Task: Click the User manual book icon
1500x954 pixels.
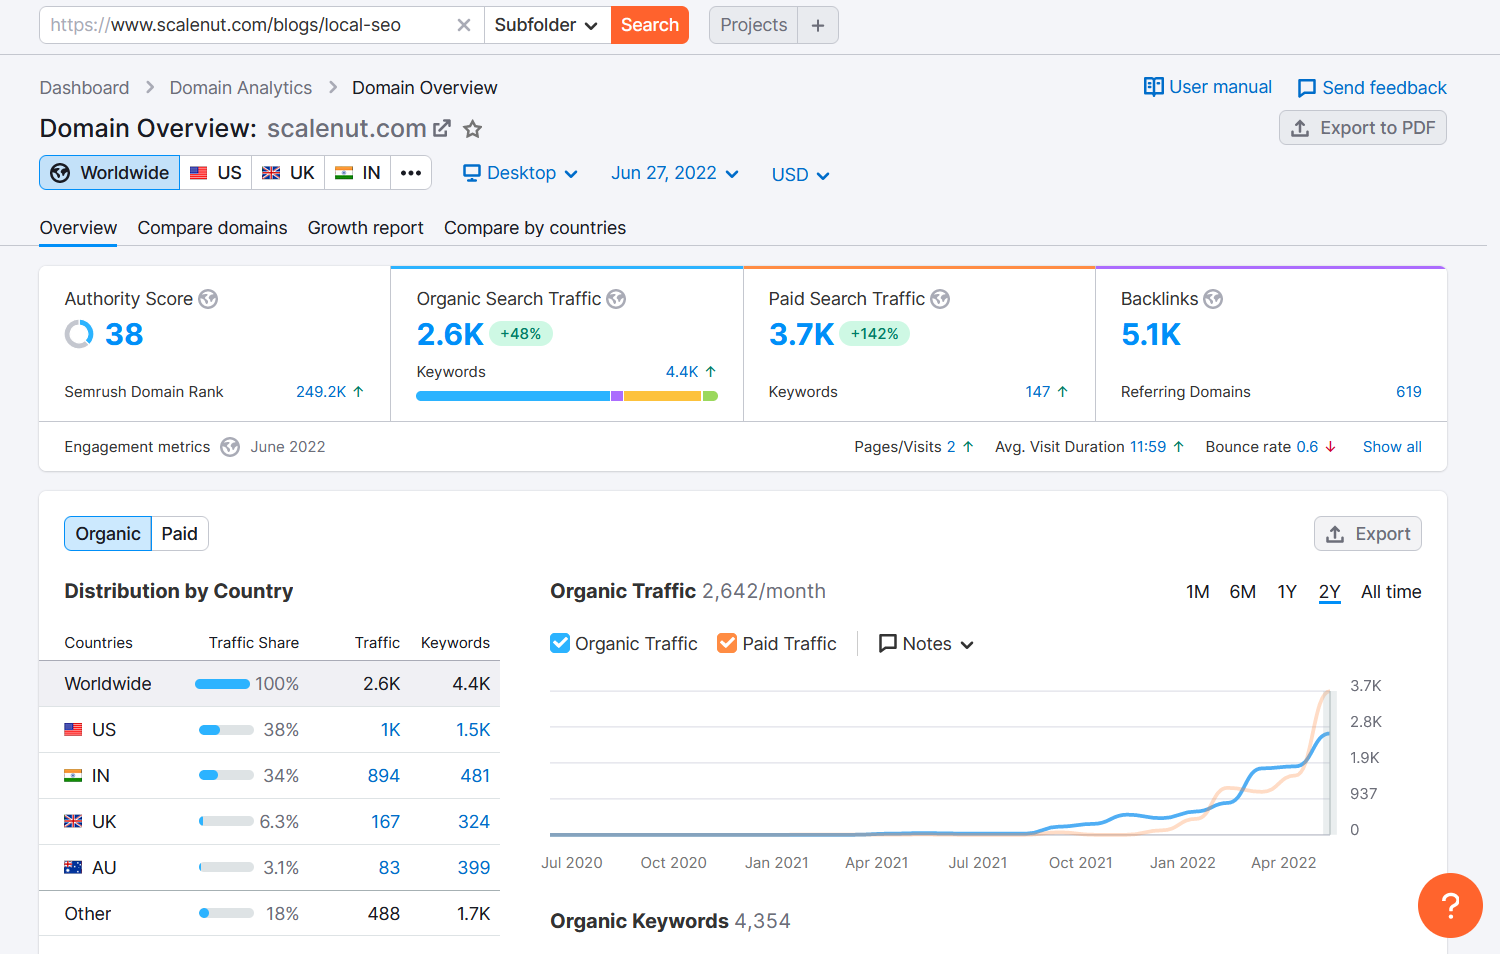Action: (x=1154, y=87)
